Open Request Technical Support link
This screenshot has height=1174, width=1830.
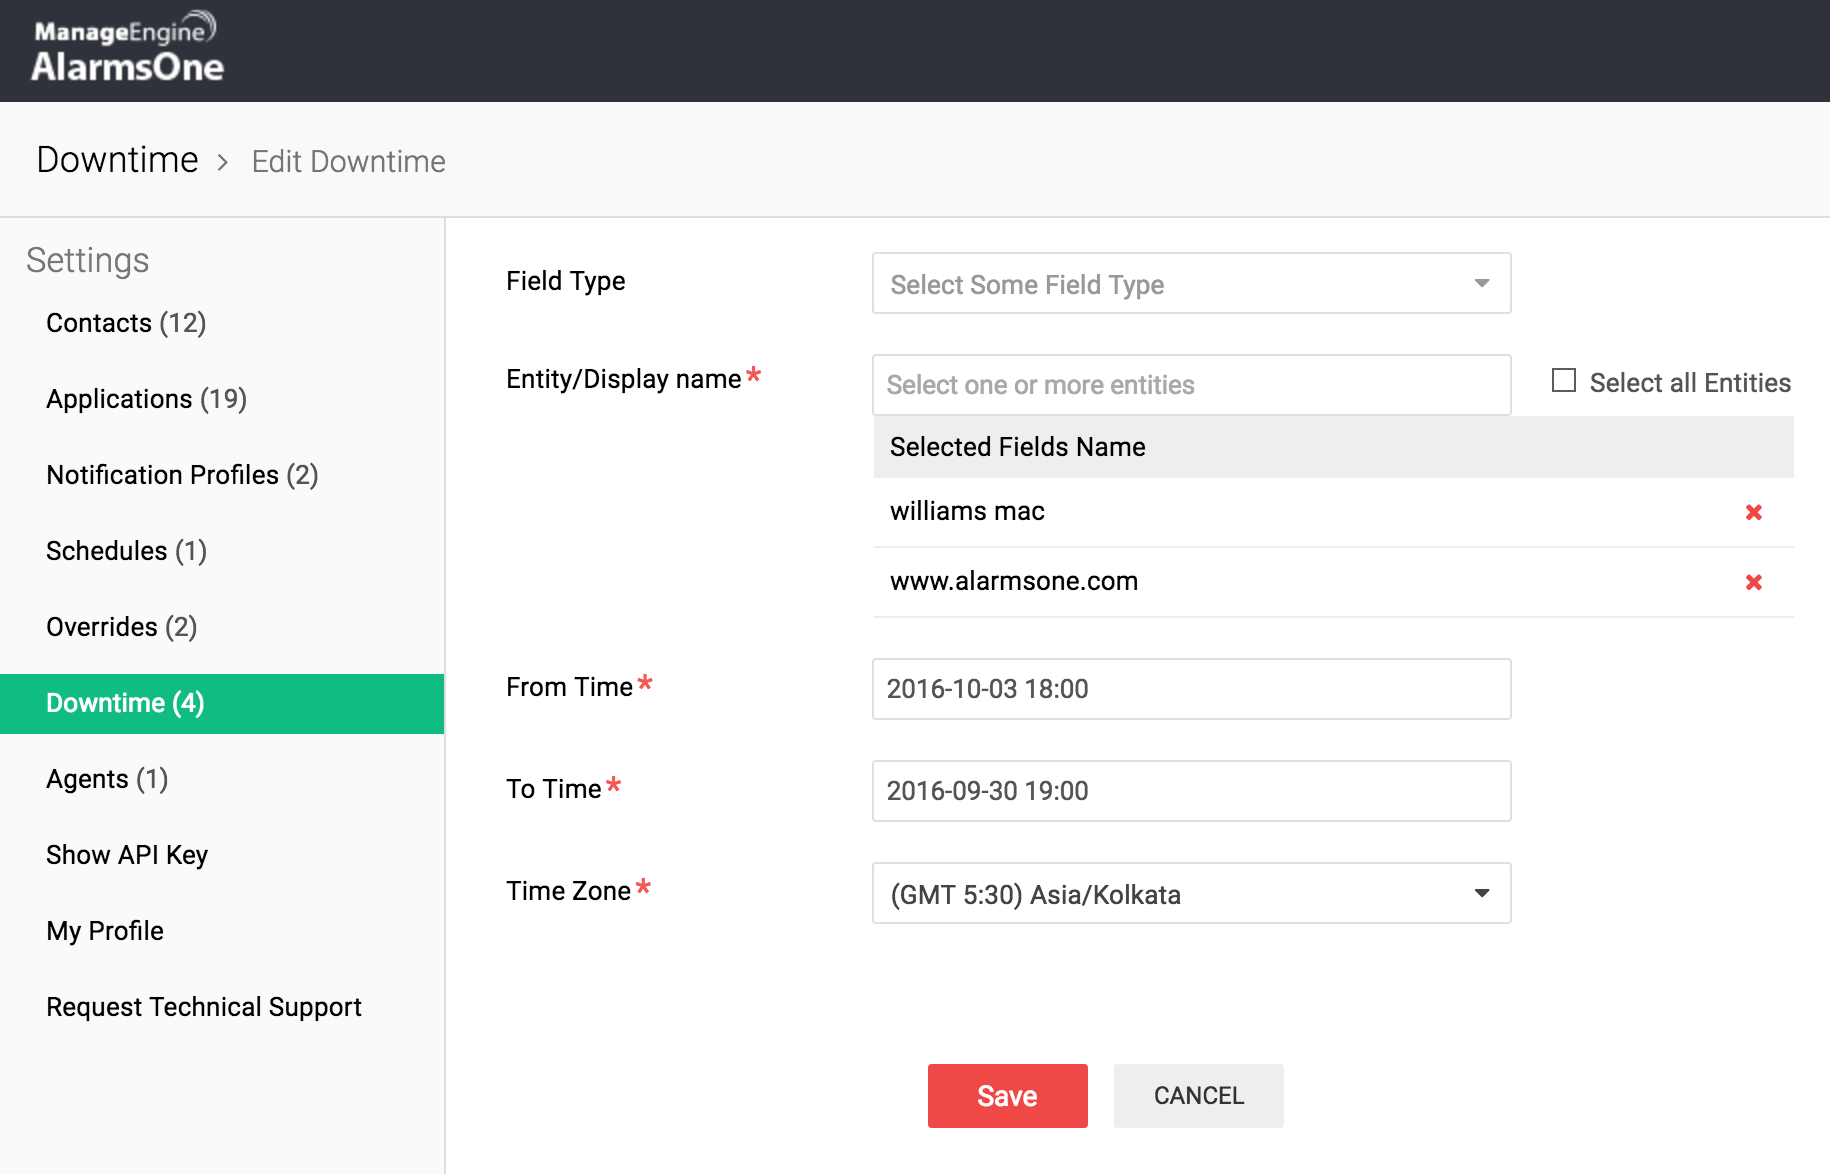point(204,1007)
